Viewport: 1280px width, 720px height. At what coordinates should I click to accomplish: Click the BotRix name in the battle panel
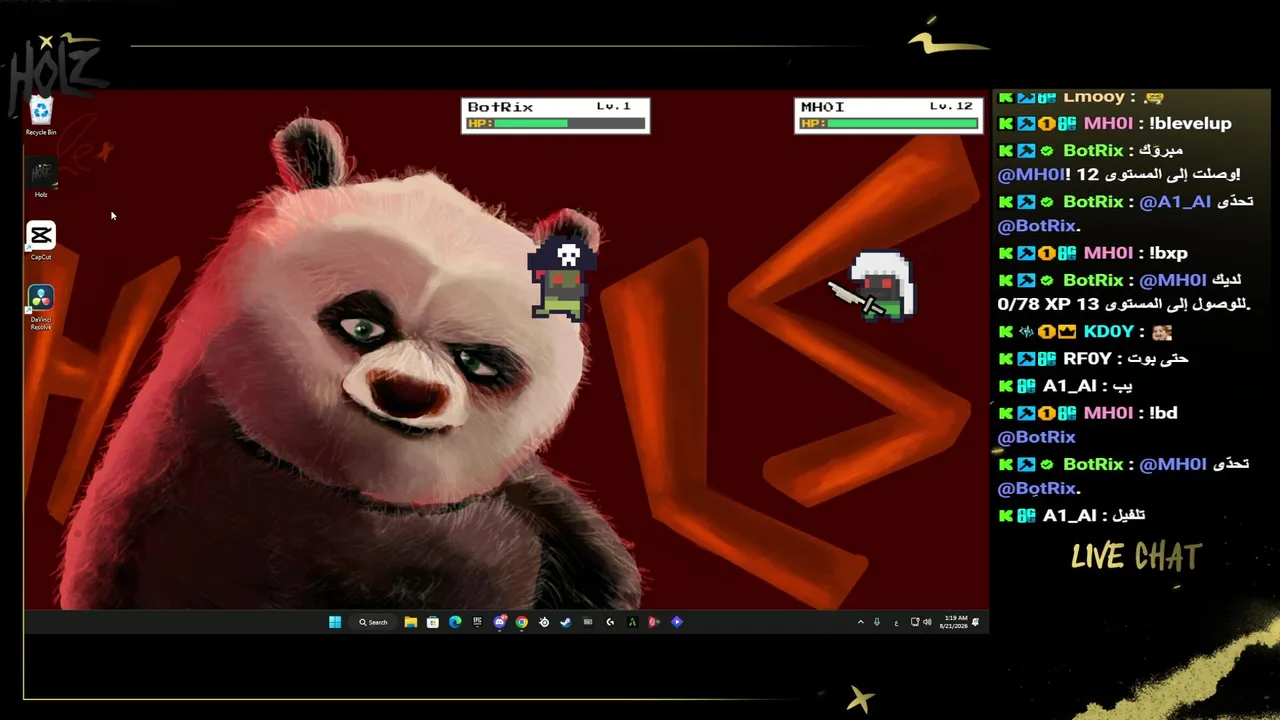500,107
